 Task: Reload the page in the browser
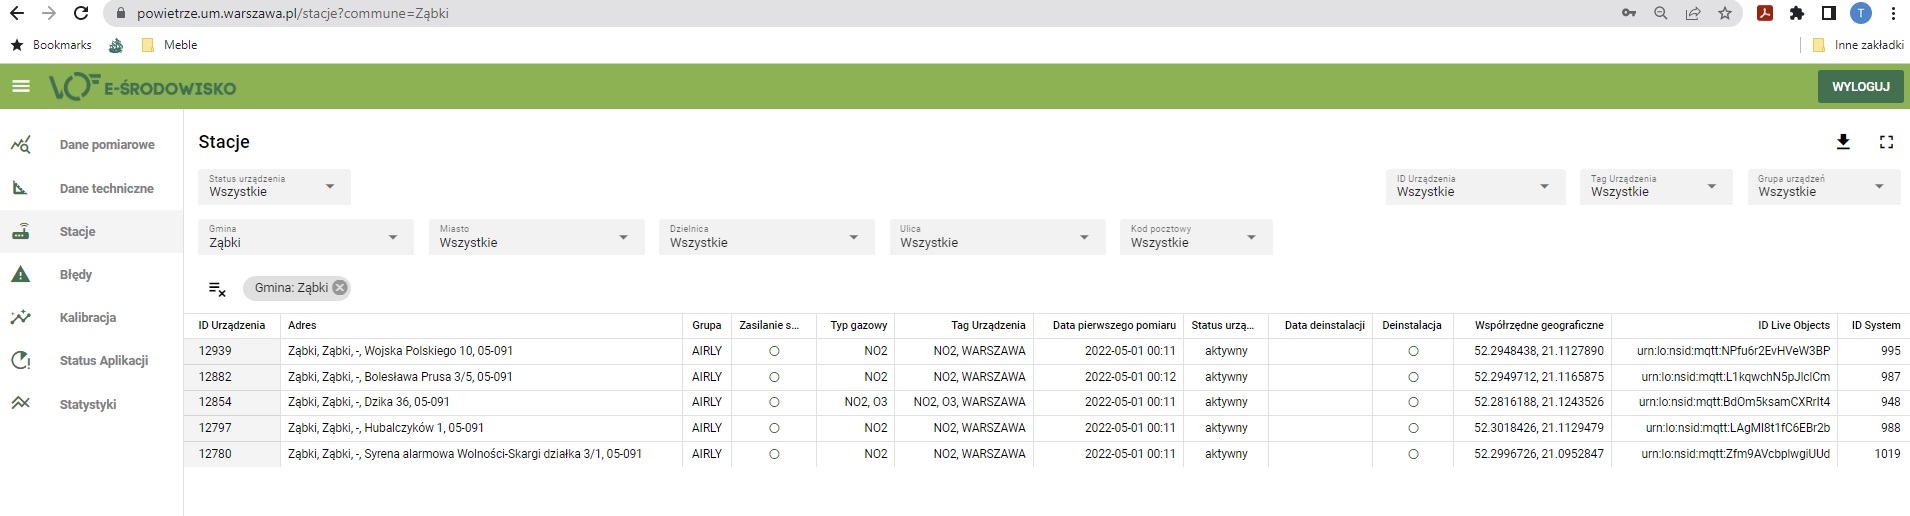pyautogui.click(x=82, y=14)
